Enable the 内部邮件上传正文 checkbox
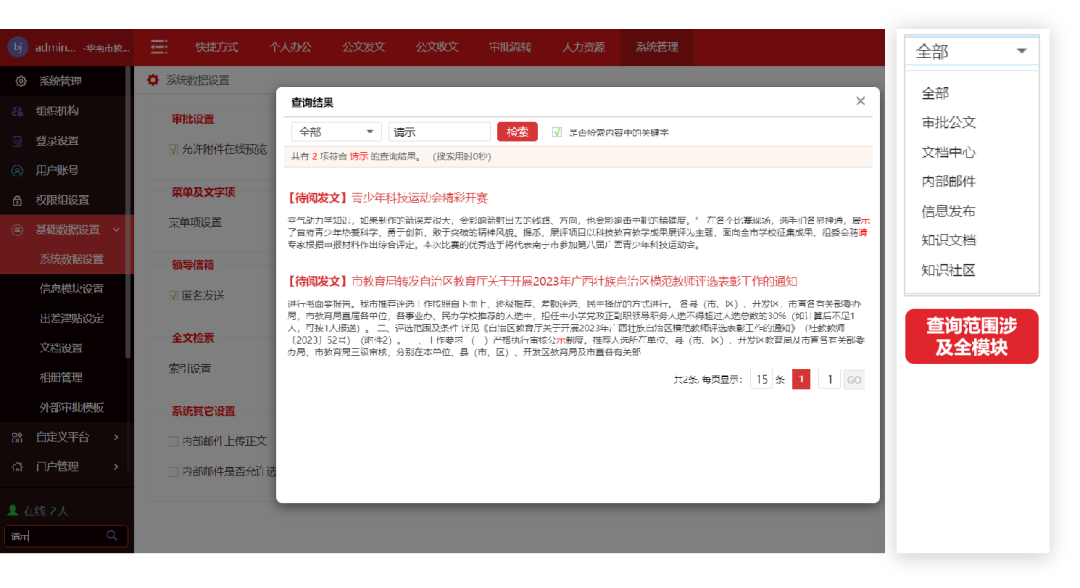Image resolution: width=1080 pixels, height=588 pixels. click(x=173, y=439)
